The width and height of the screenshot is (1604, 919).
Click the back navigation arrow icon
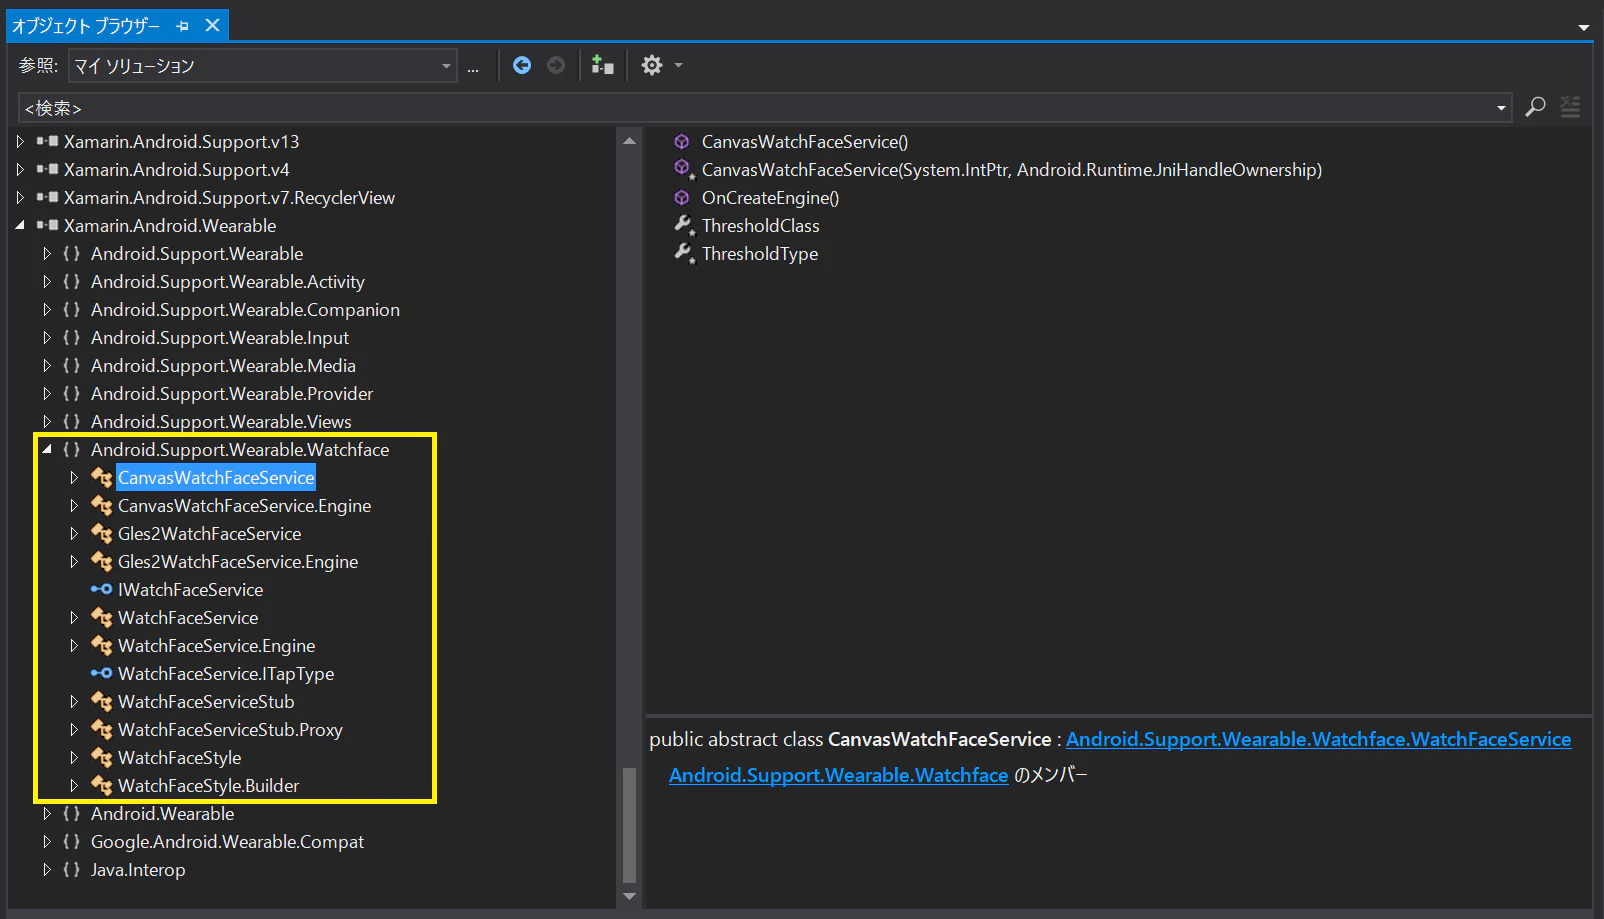522,65
